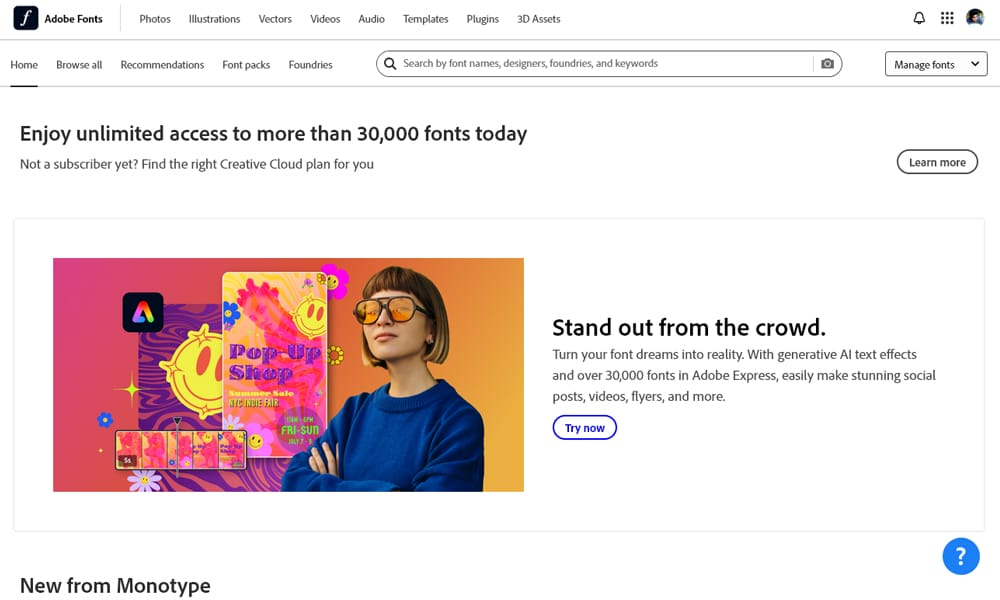This screenshot has width=1000, height=600.
Task: Navigate to Templates in the top nav
Action: coord(425,18)
